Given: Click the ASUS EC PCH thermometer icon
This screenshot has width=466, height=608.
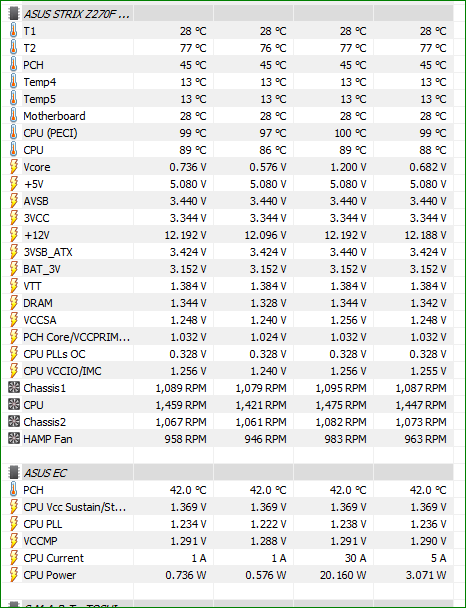Looking at the screenshot, I should (14, 490).
